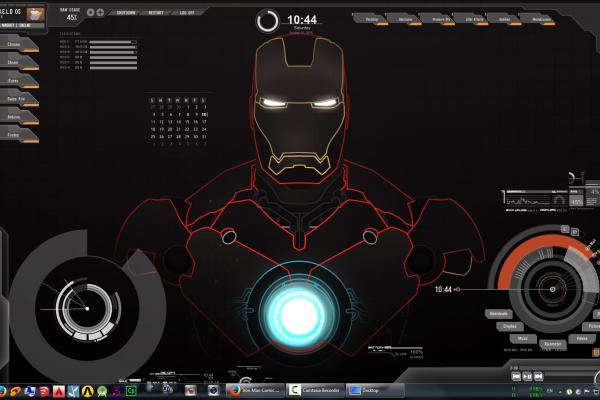Screen dimensions: 600x400
Task: Open the Rainmeter shortcut on the dial
Action: [x=551, y=344]
